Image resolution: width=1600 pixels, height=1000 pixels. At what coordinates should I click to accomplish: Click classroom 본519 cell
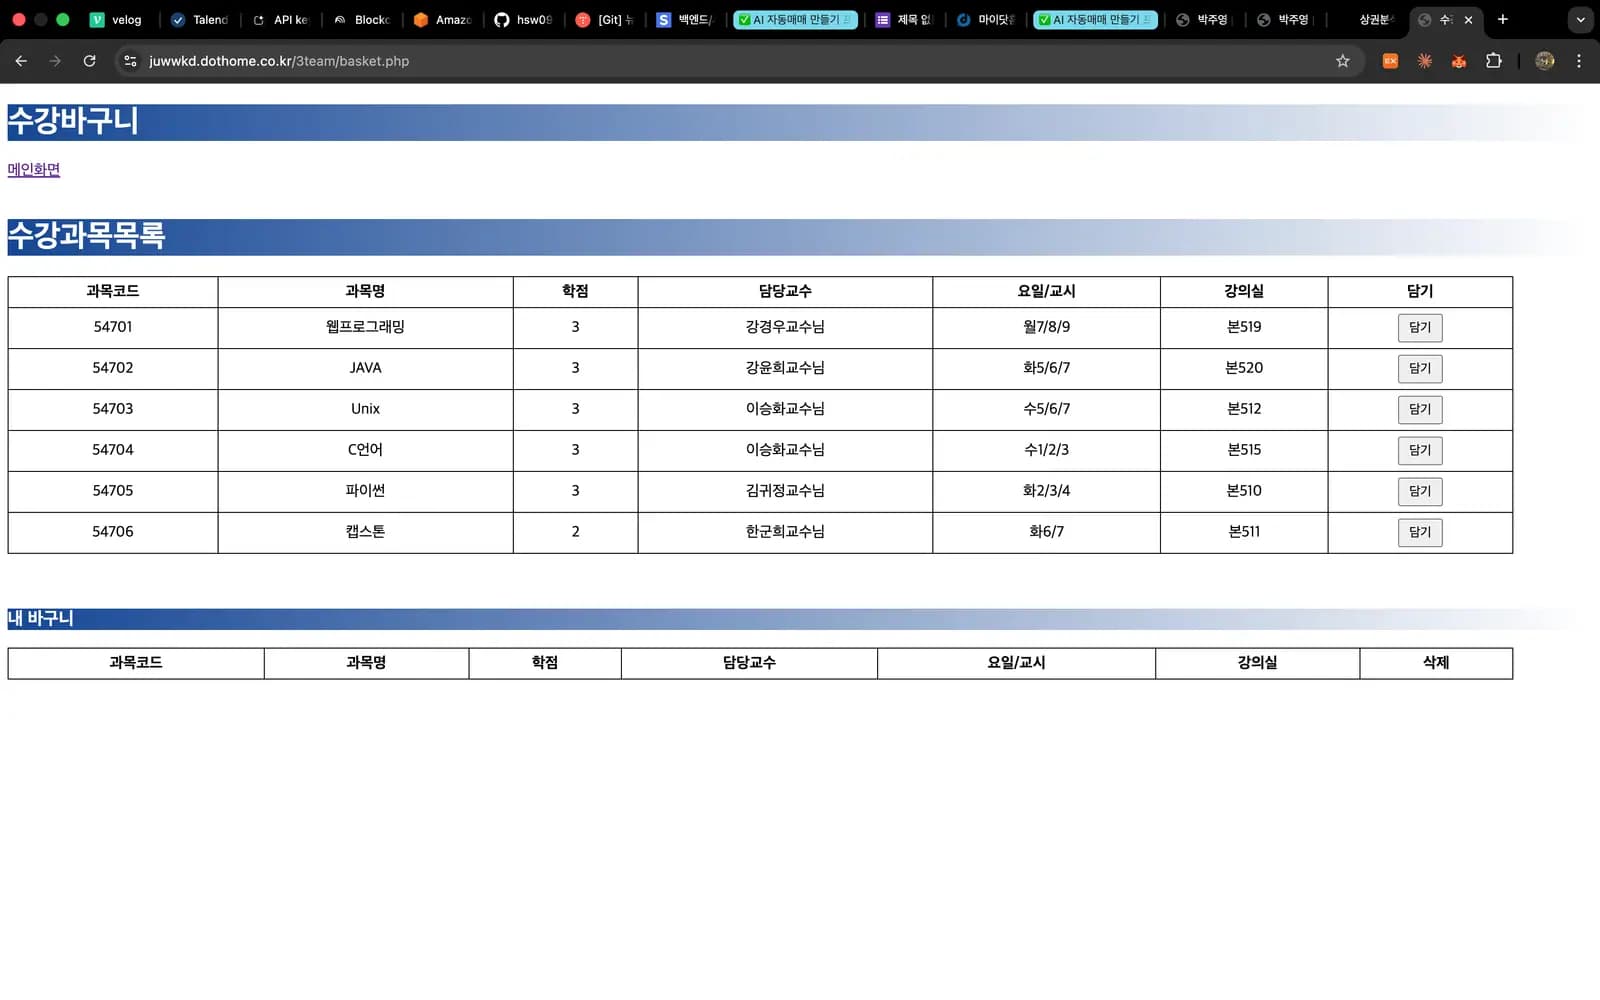(x=1244, y=327)
